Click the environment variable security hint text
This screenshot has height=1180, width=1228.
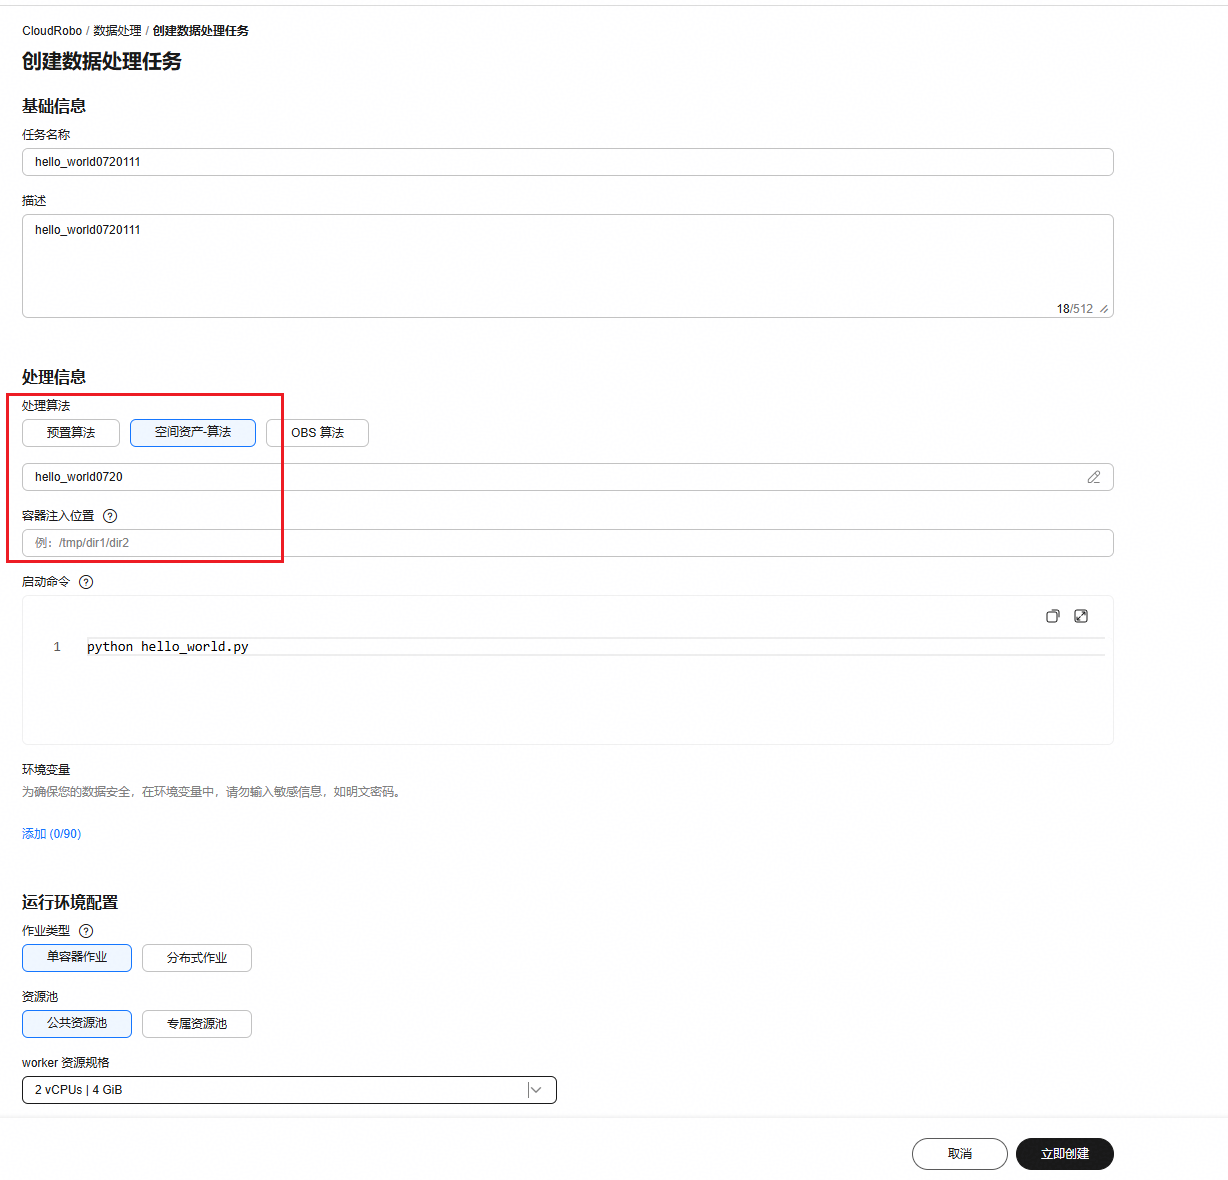tap(213, 792)
